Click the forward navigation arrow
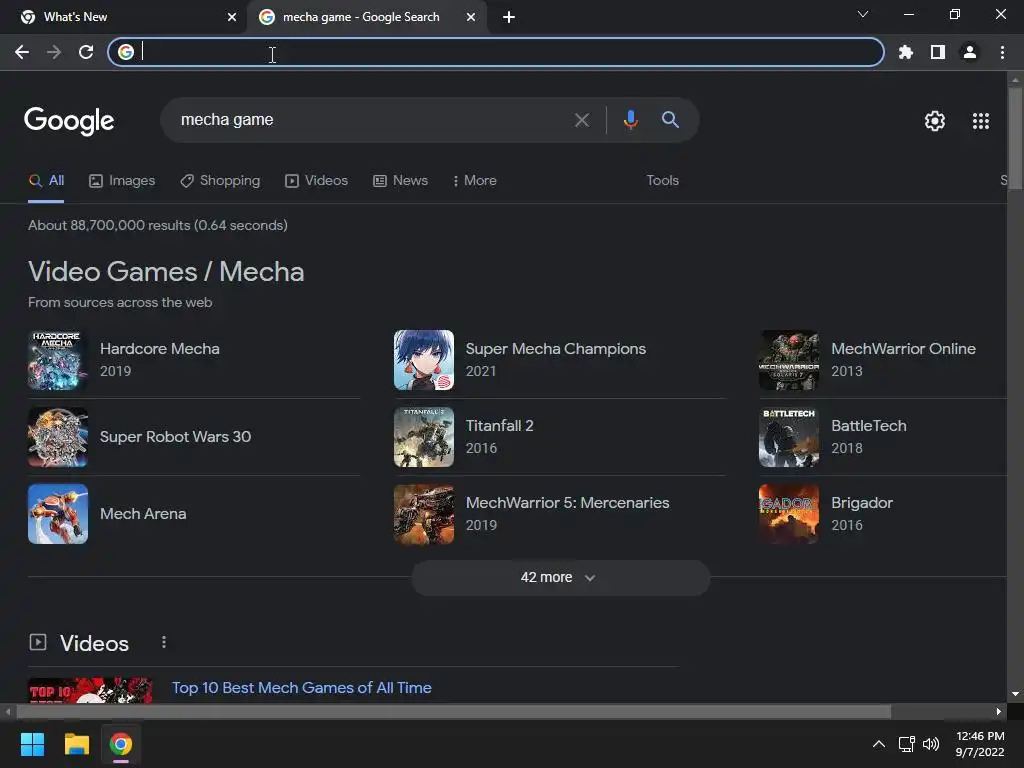1024x768 pixels. coord(54,52)
